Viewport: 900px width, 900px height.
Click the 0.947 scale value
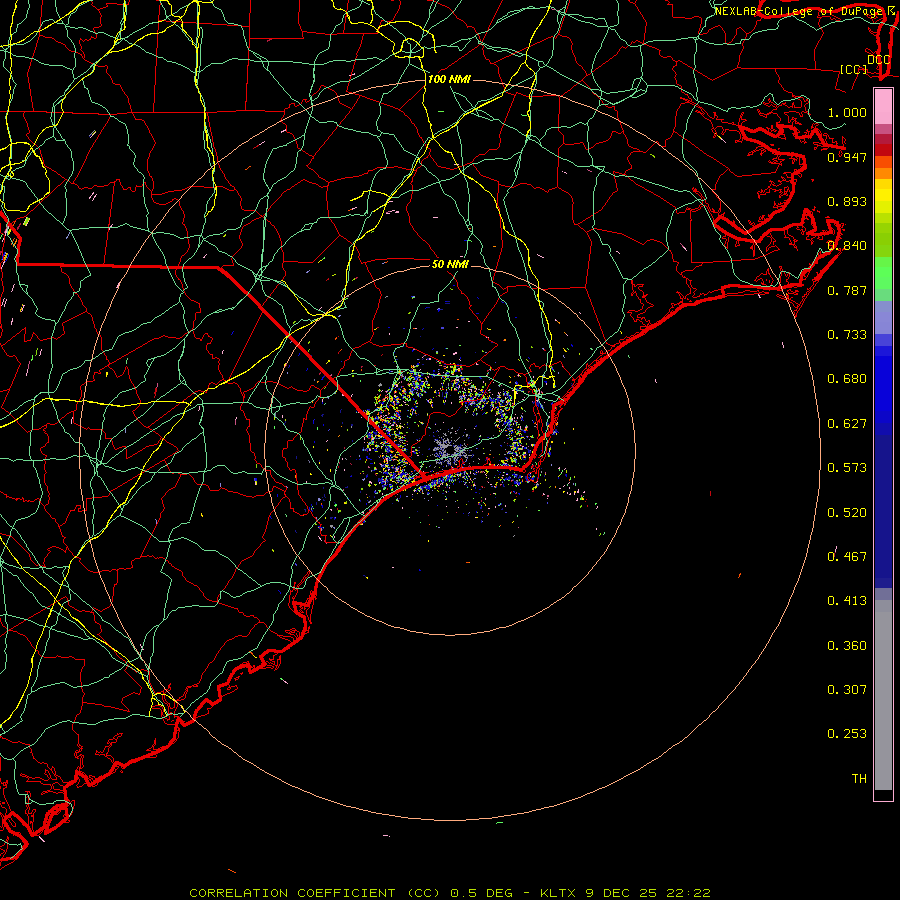pos(847,157)
